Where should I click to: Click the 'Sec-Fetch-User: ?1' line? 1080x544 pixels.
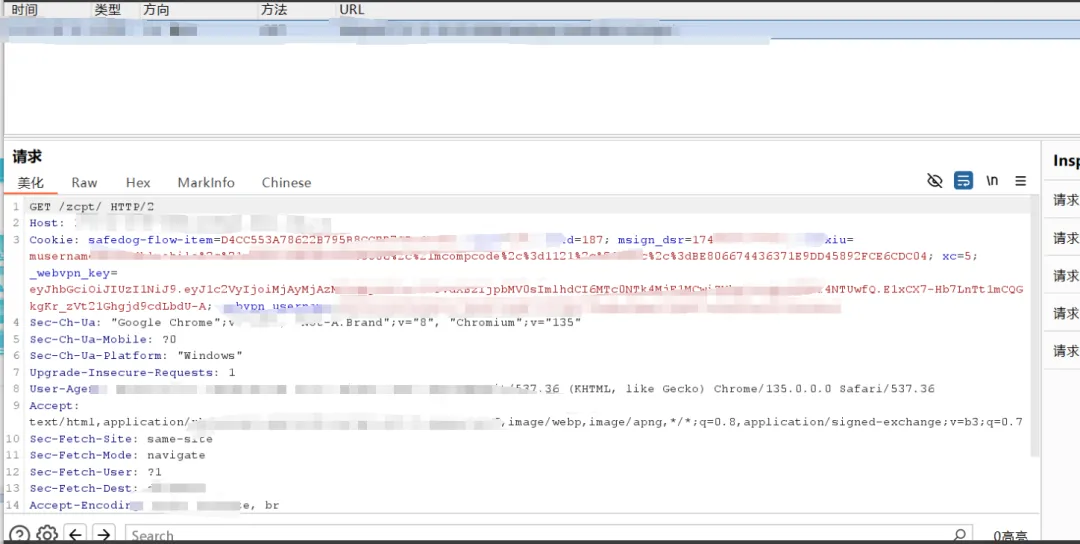95,472
